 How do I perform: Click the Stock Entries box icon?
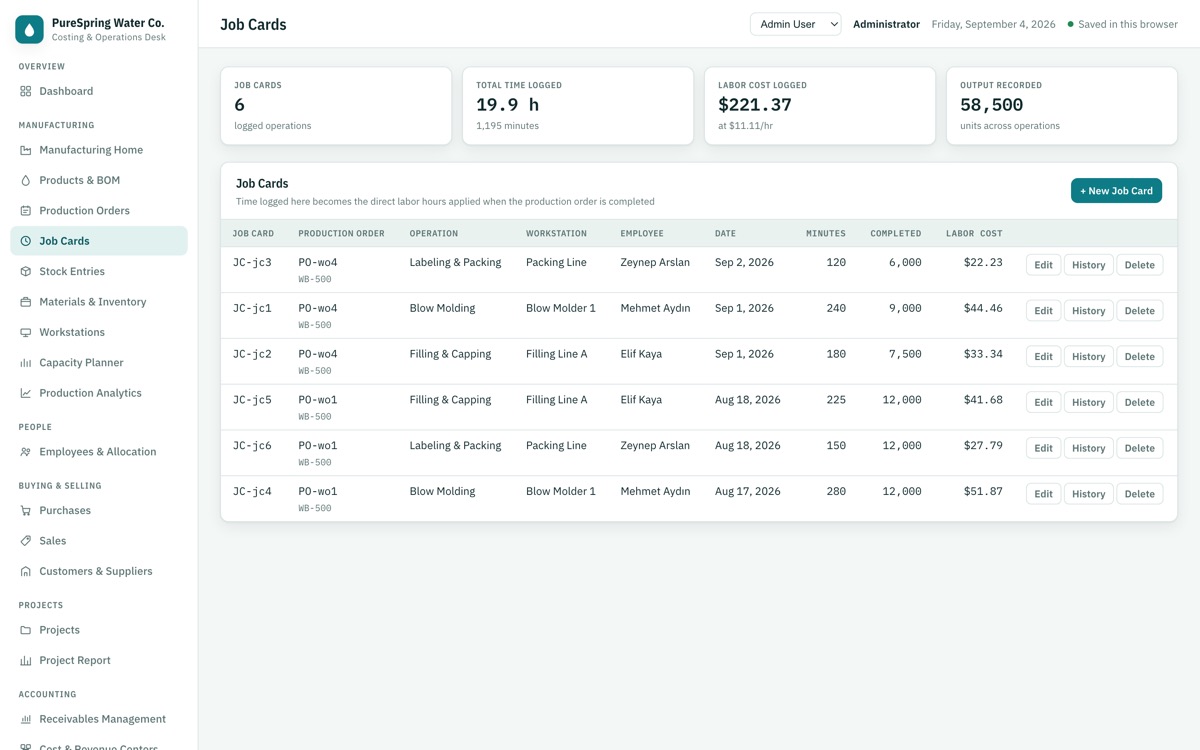pyautogui.click(x=26, y=271)
